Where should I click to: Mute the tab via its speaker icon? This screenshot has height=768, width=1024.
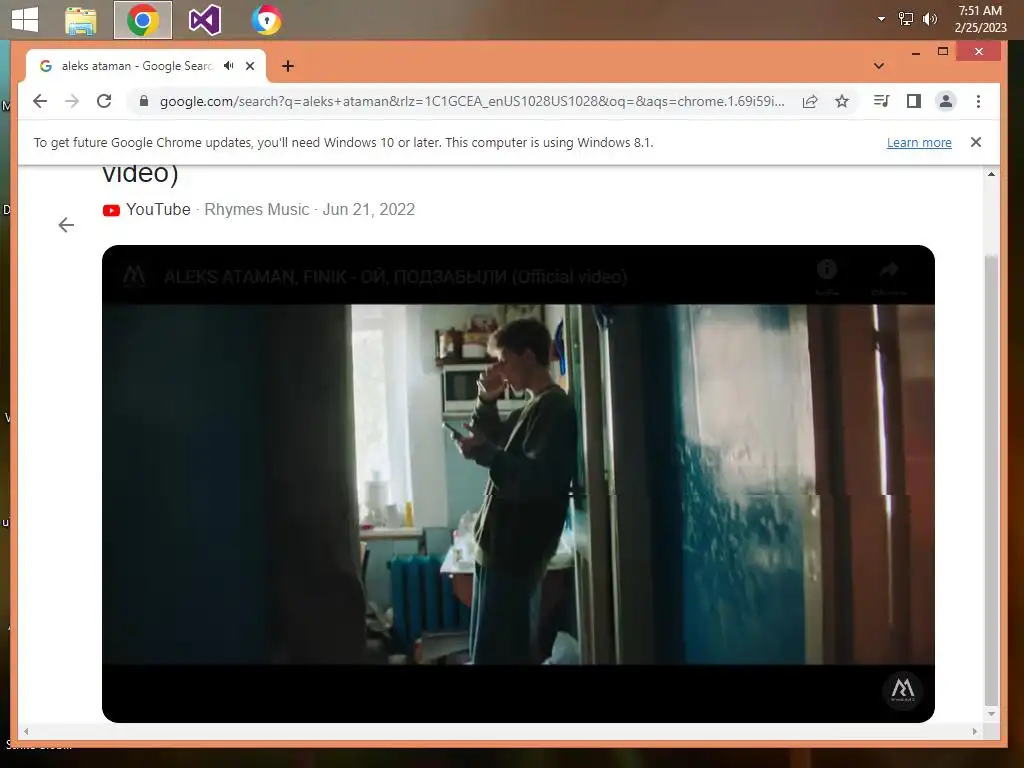click(229, 66)
